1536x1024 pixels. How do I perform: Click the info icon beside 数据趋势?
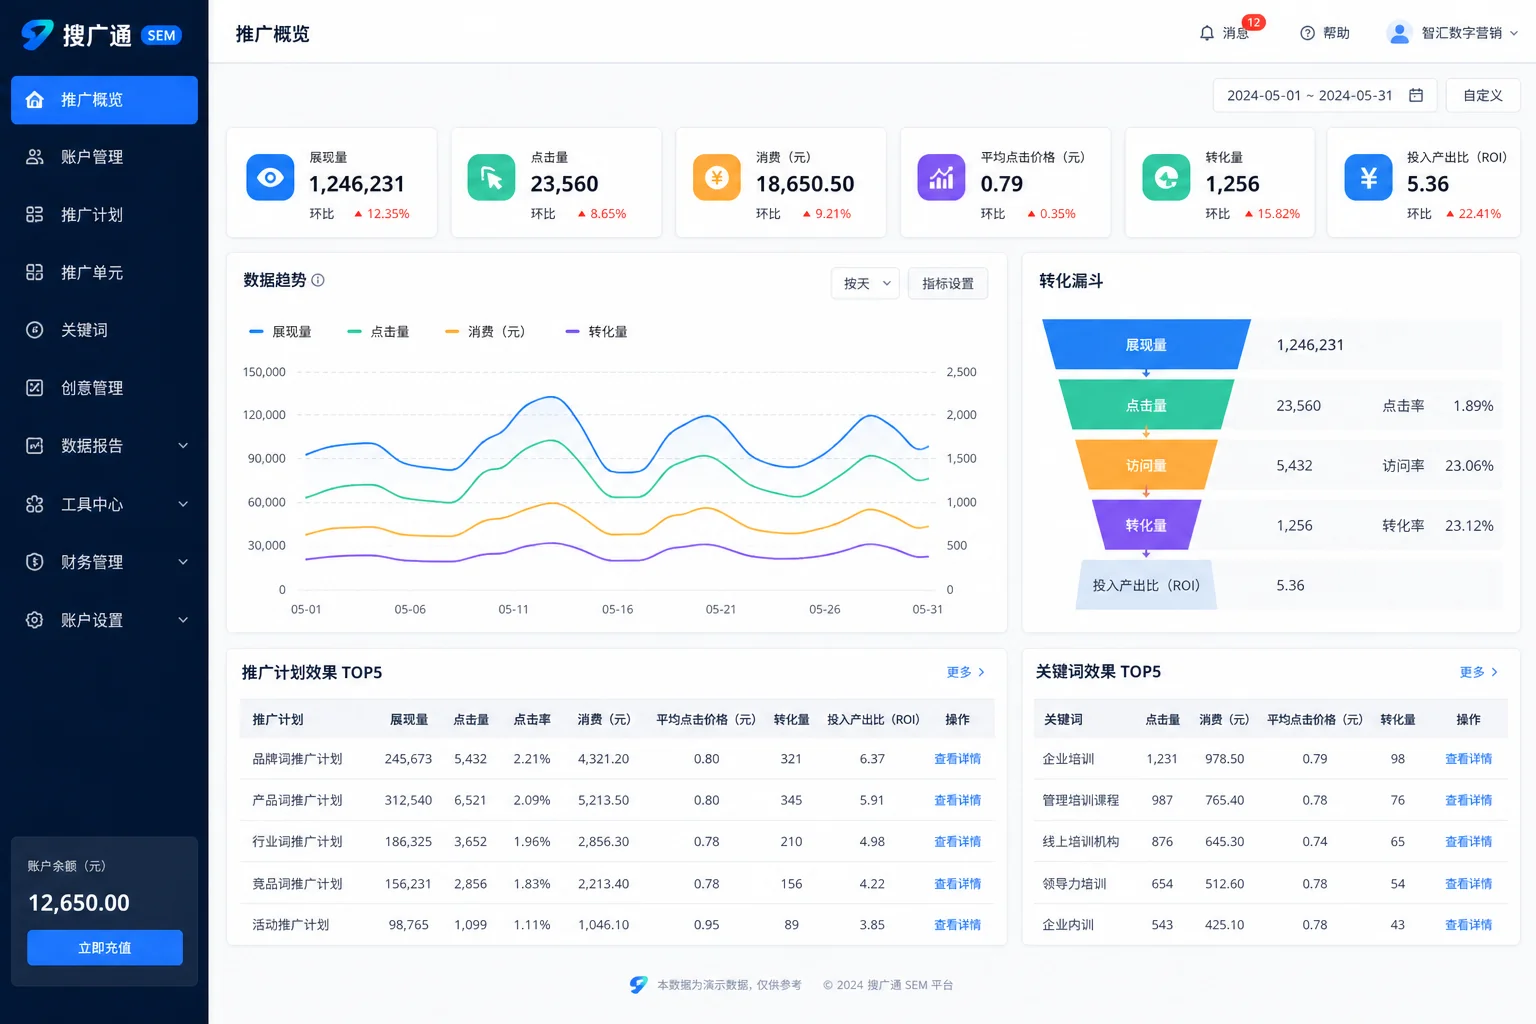click(x=318, y=280)
